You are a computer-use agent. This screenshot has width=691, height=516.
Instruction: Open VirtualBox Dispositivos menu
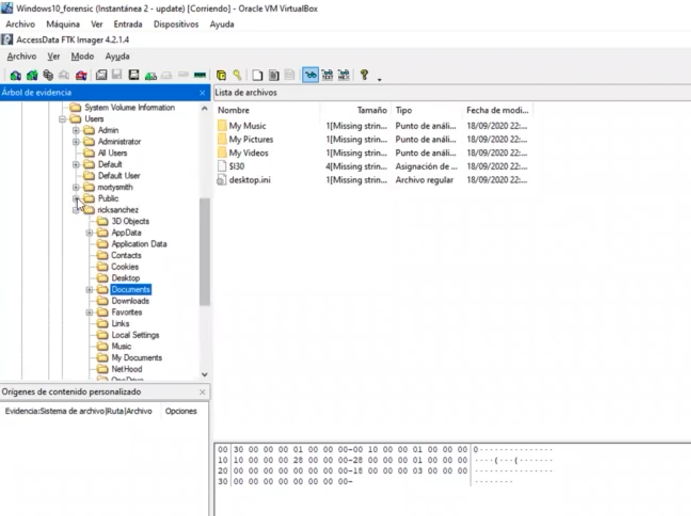pyautogui.click(x=176, y=24)
